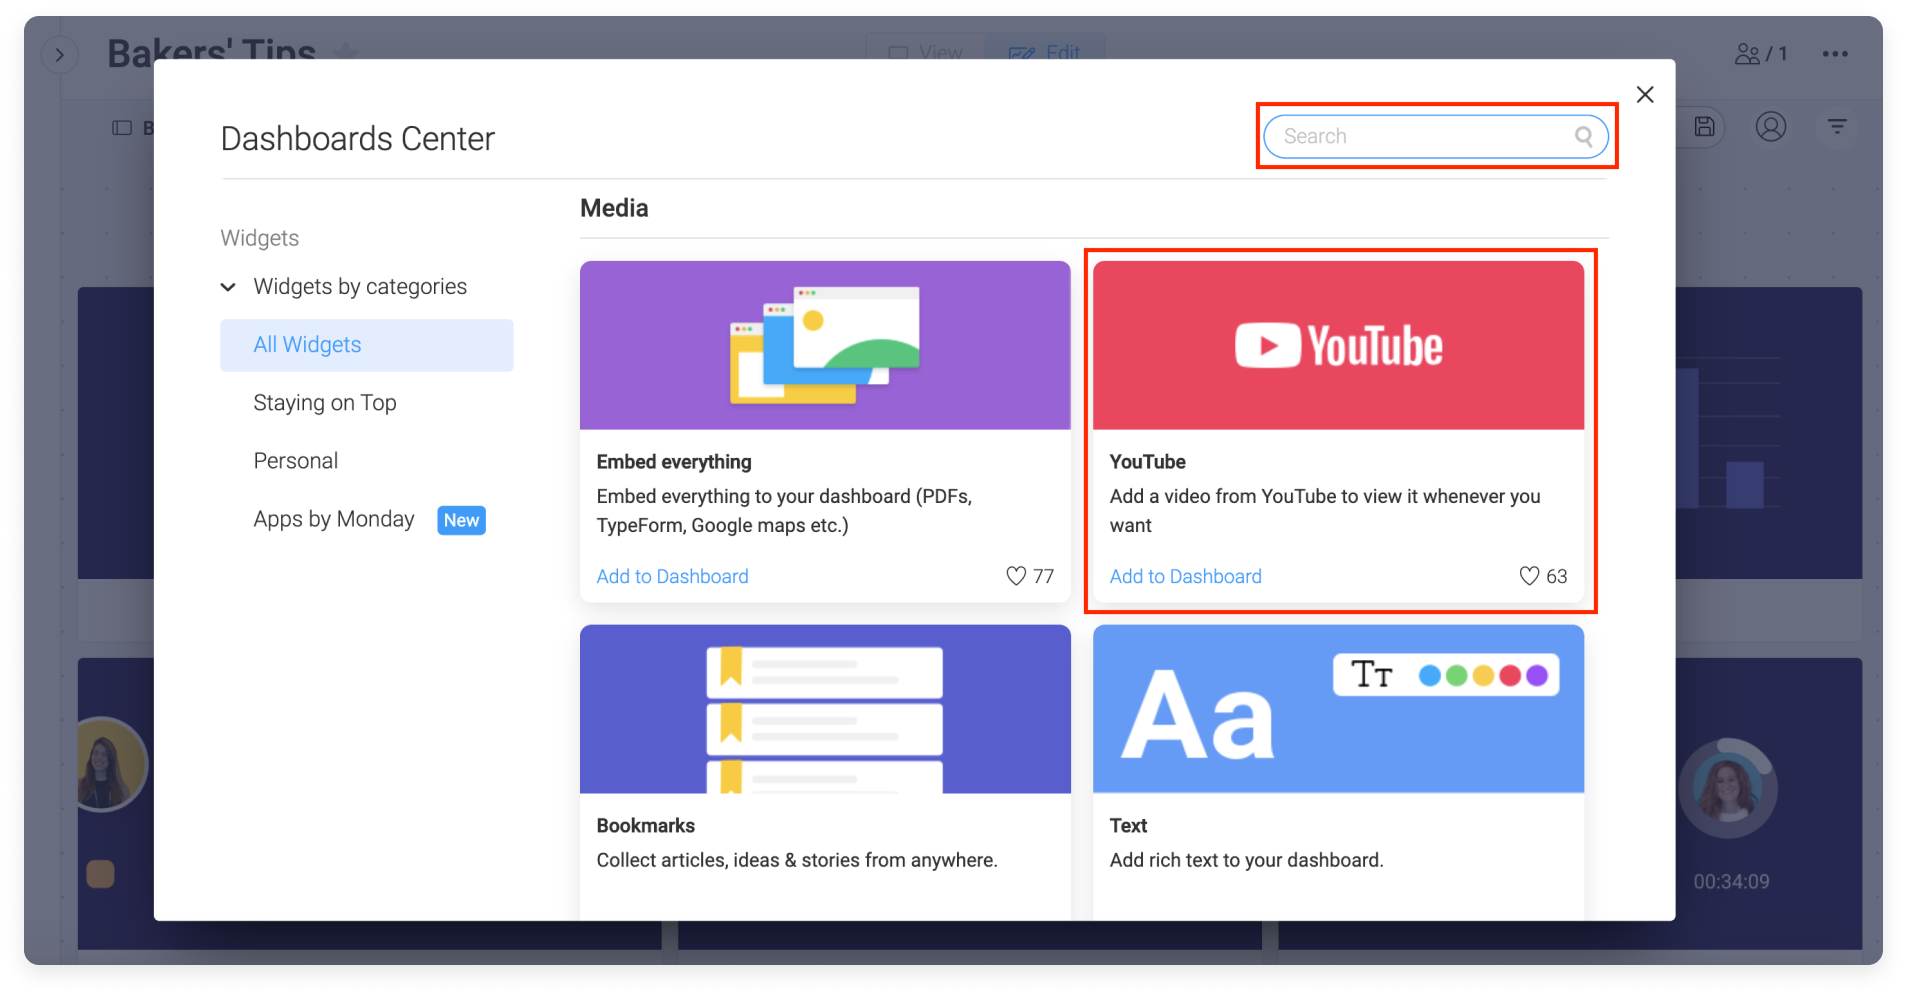Click the Bookmarks widget title
The height and width of the screenshot is (997, 1907).
645,826
